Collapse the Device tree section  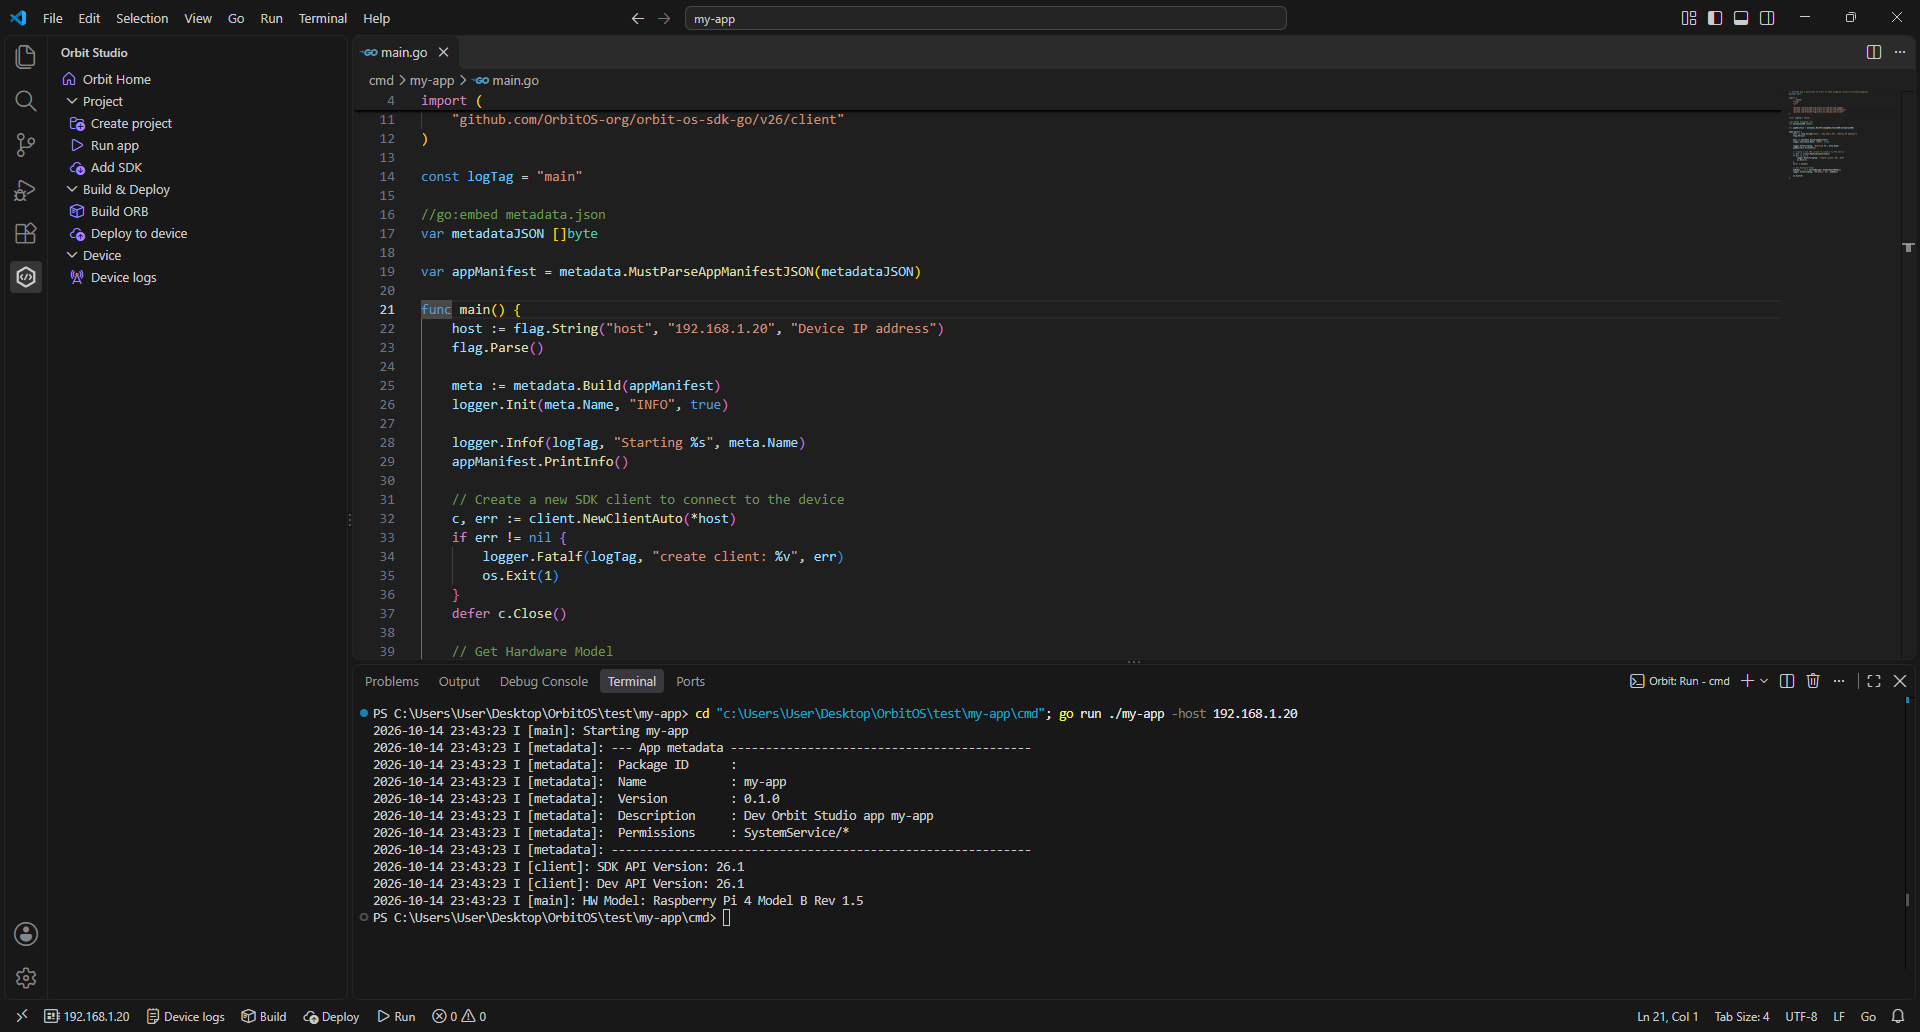click(x=72, y=255)
